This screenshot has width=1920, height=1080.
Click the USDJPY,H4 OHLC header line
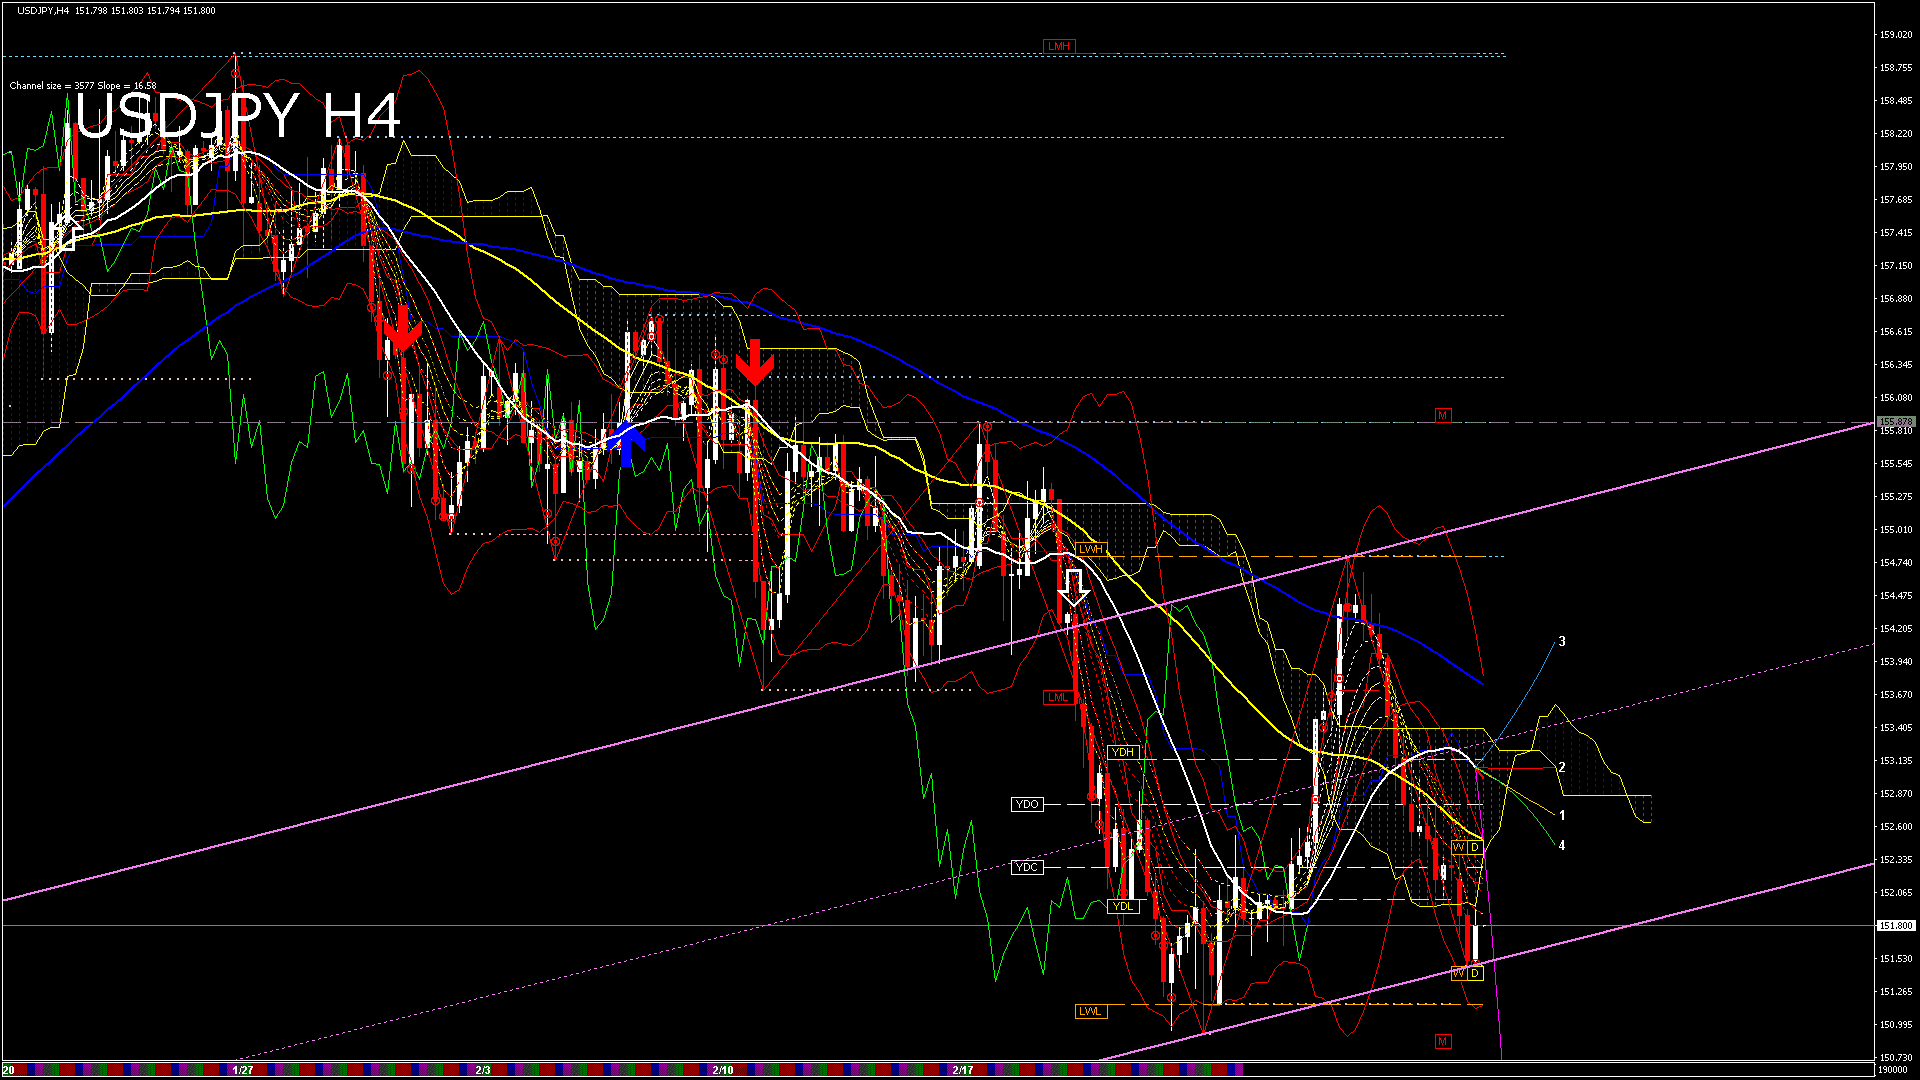[116, 11]
